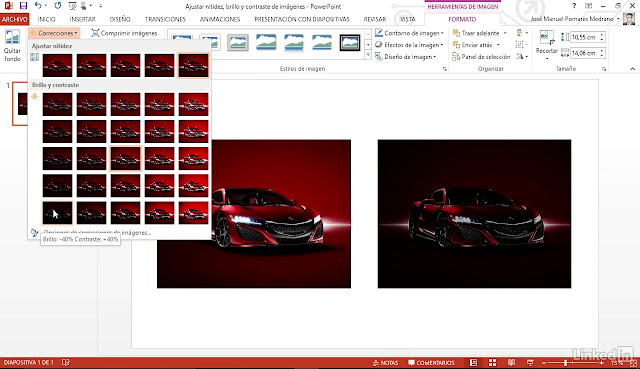Click fit slide to window icon
This screenshot has width=640, height=369.
[633, 362]
